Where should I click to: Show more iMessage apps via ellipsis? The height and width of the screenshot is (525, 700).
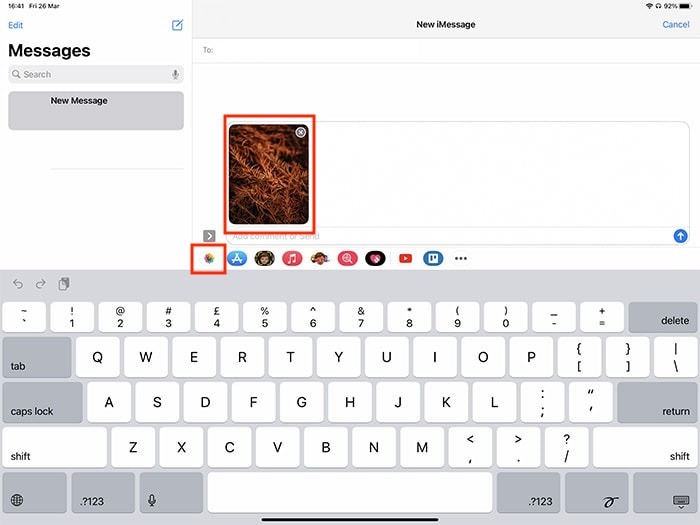click(461, 258)
